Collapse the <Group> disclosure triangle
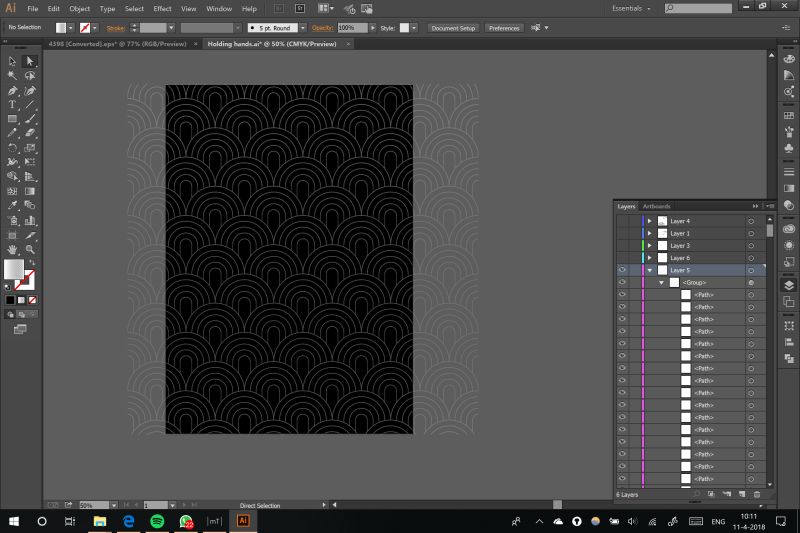Viewport: 800px width, 533px height. click(662, 283)
